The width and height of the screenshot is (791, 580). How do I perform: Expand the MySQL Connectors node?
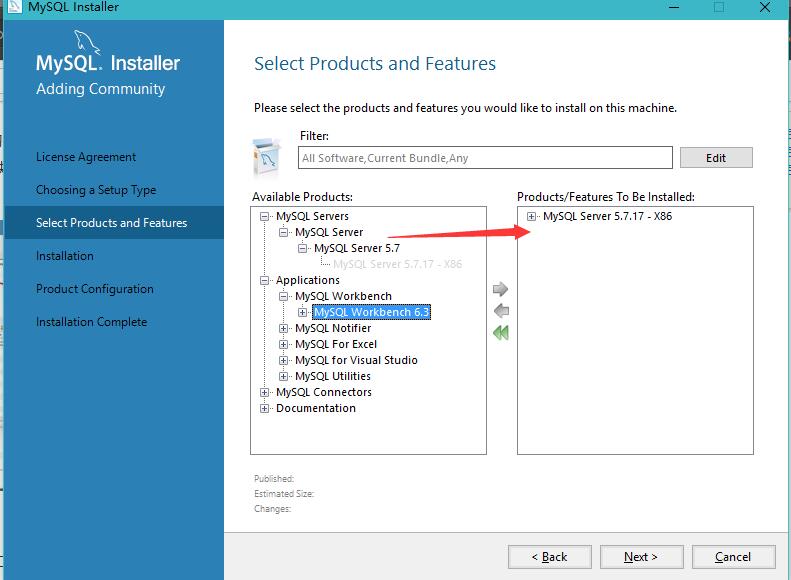coord(265,392)
